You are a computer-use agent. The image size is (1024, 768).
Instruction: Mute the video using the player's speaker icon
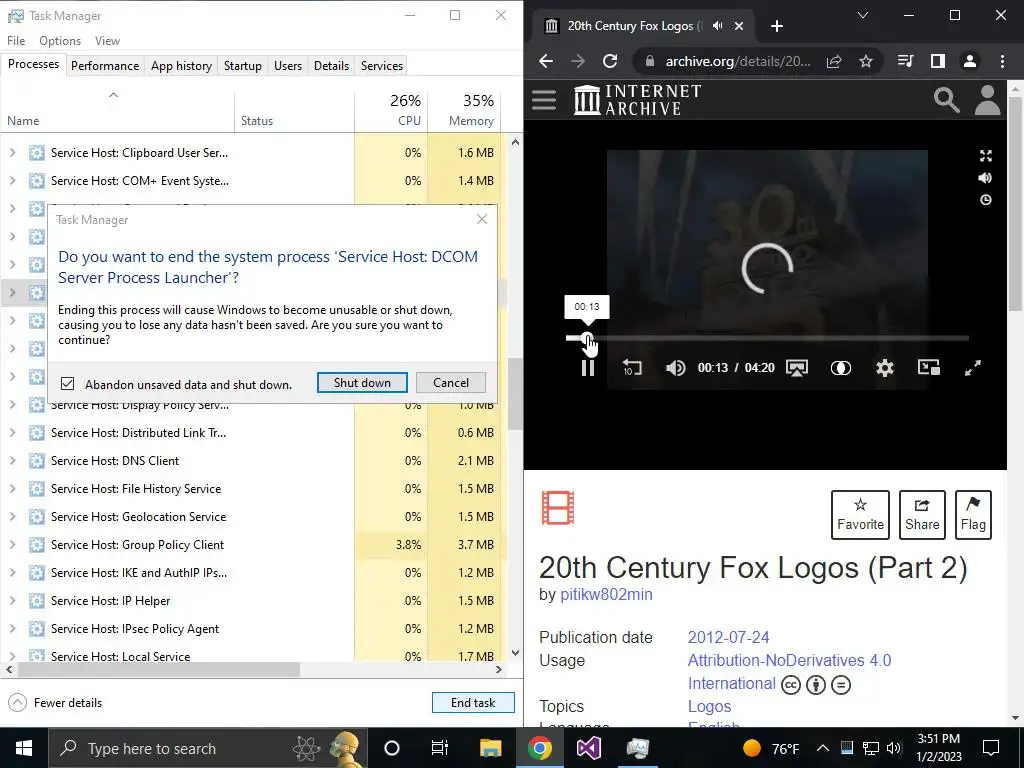point(675,368)
